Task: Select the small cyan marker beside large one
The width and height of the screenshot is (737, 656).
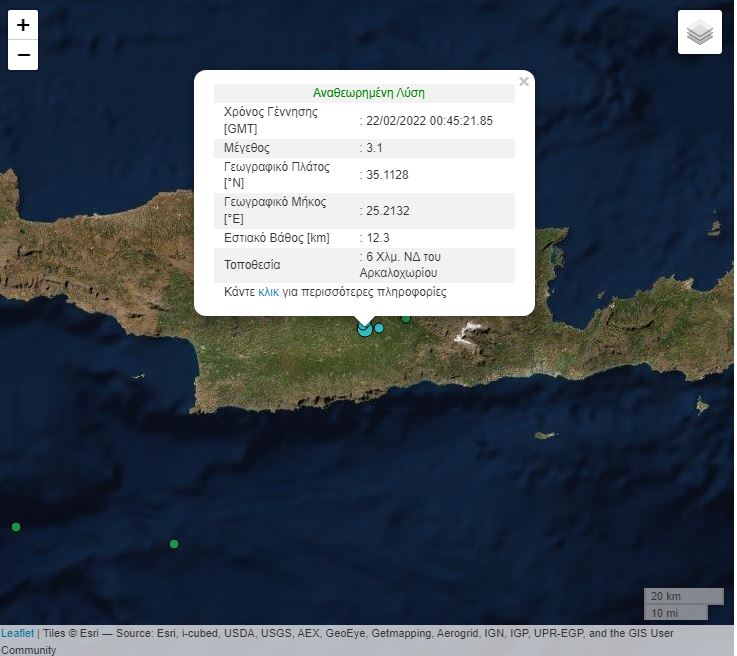Action: pyautogui.click(x=379, y=328)
